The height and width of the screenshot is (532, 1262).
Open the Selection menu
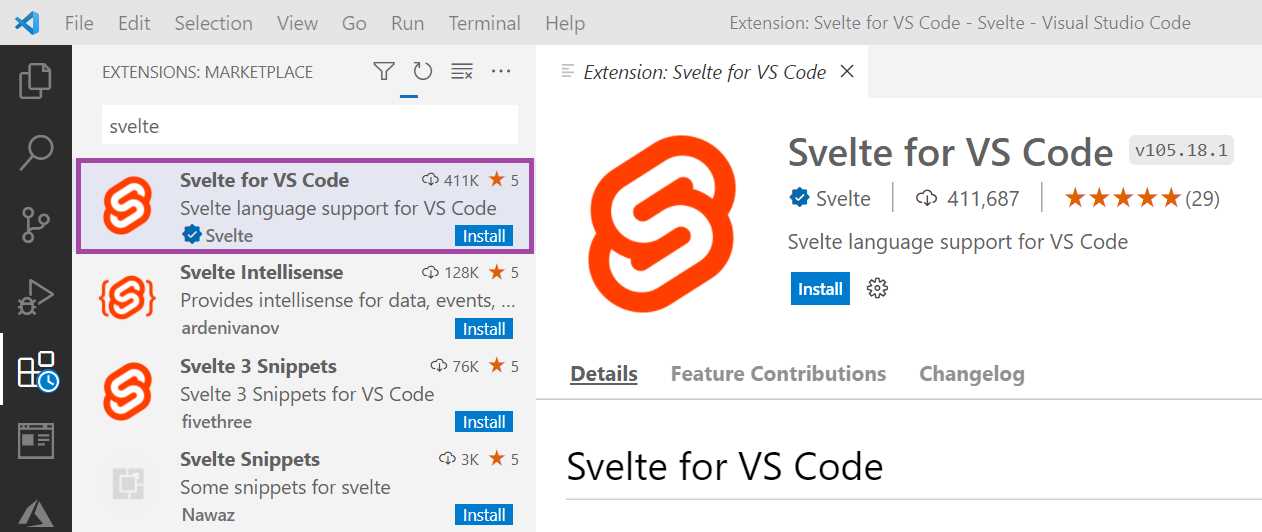(x=213, y=23)
